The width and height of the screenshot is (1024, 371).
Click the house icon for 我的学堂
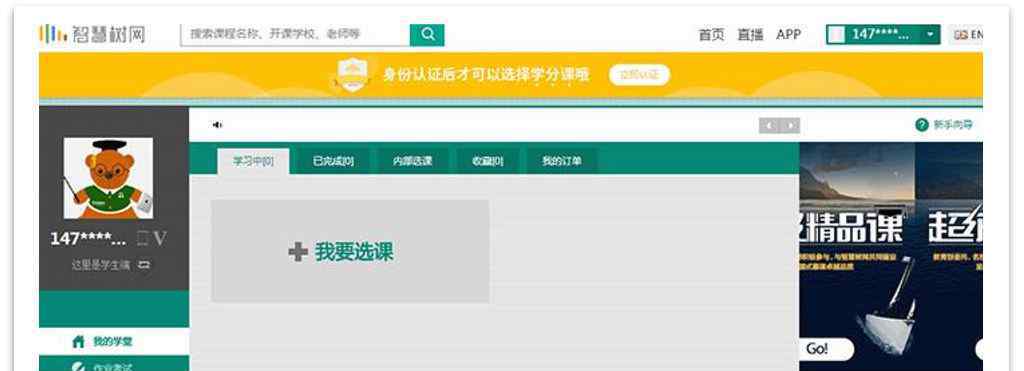[78, 342]
